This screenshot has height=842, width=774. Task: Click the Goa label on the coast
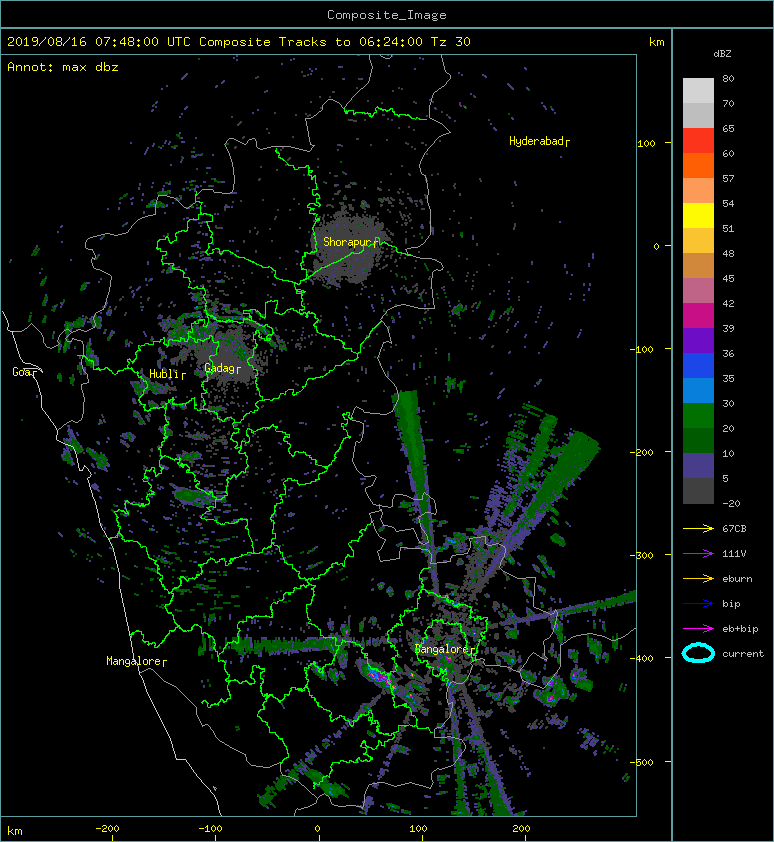pyautogui.click(x=22, y=372)
